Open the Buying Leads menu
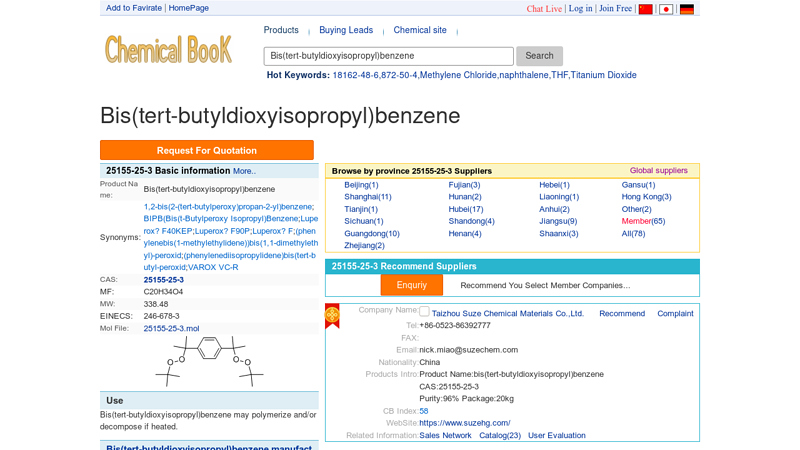 coord(346,30)
